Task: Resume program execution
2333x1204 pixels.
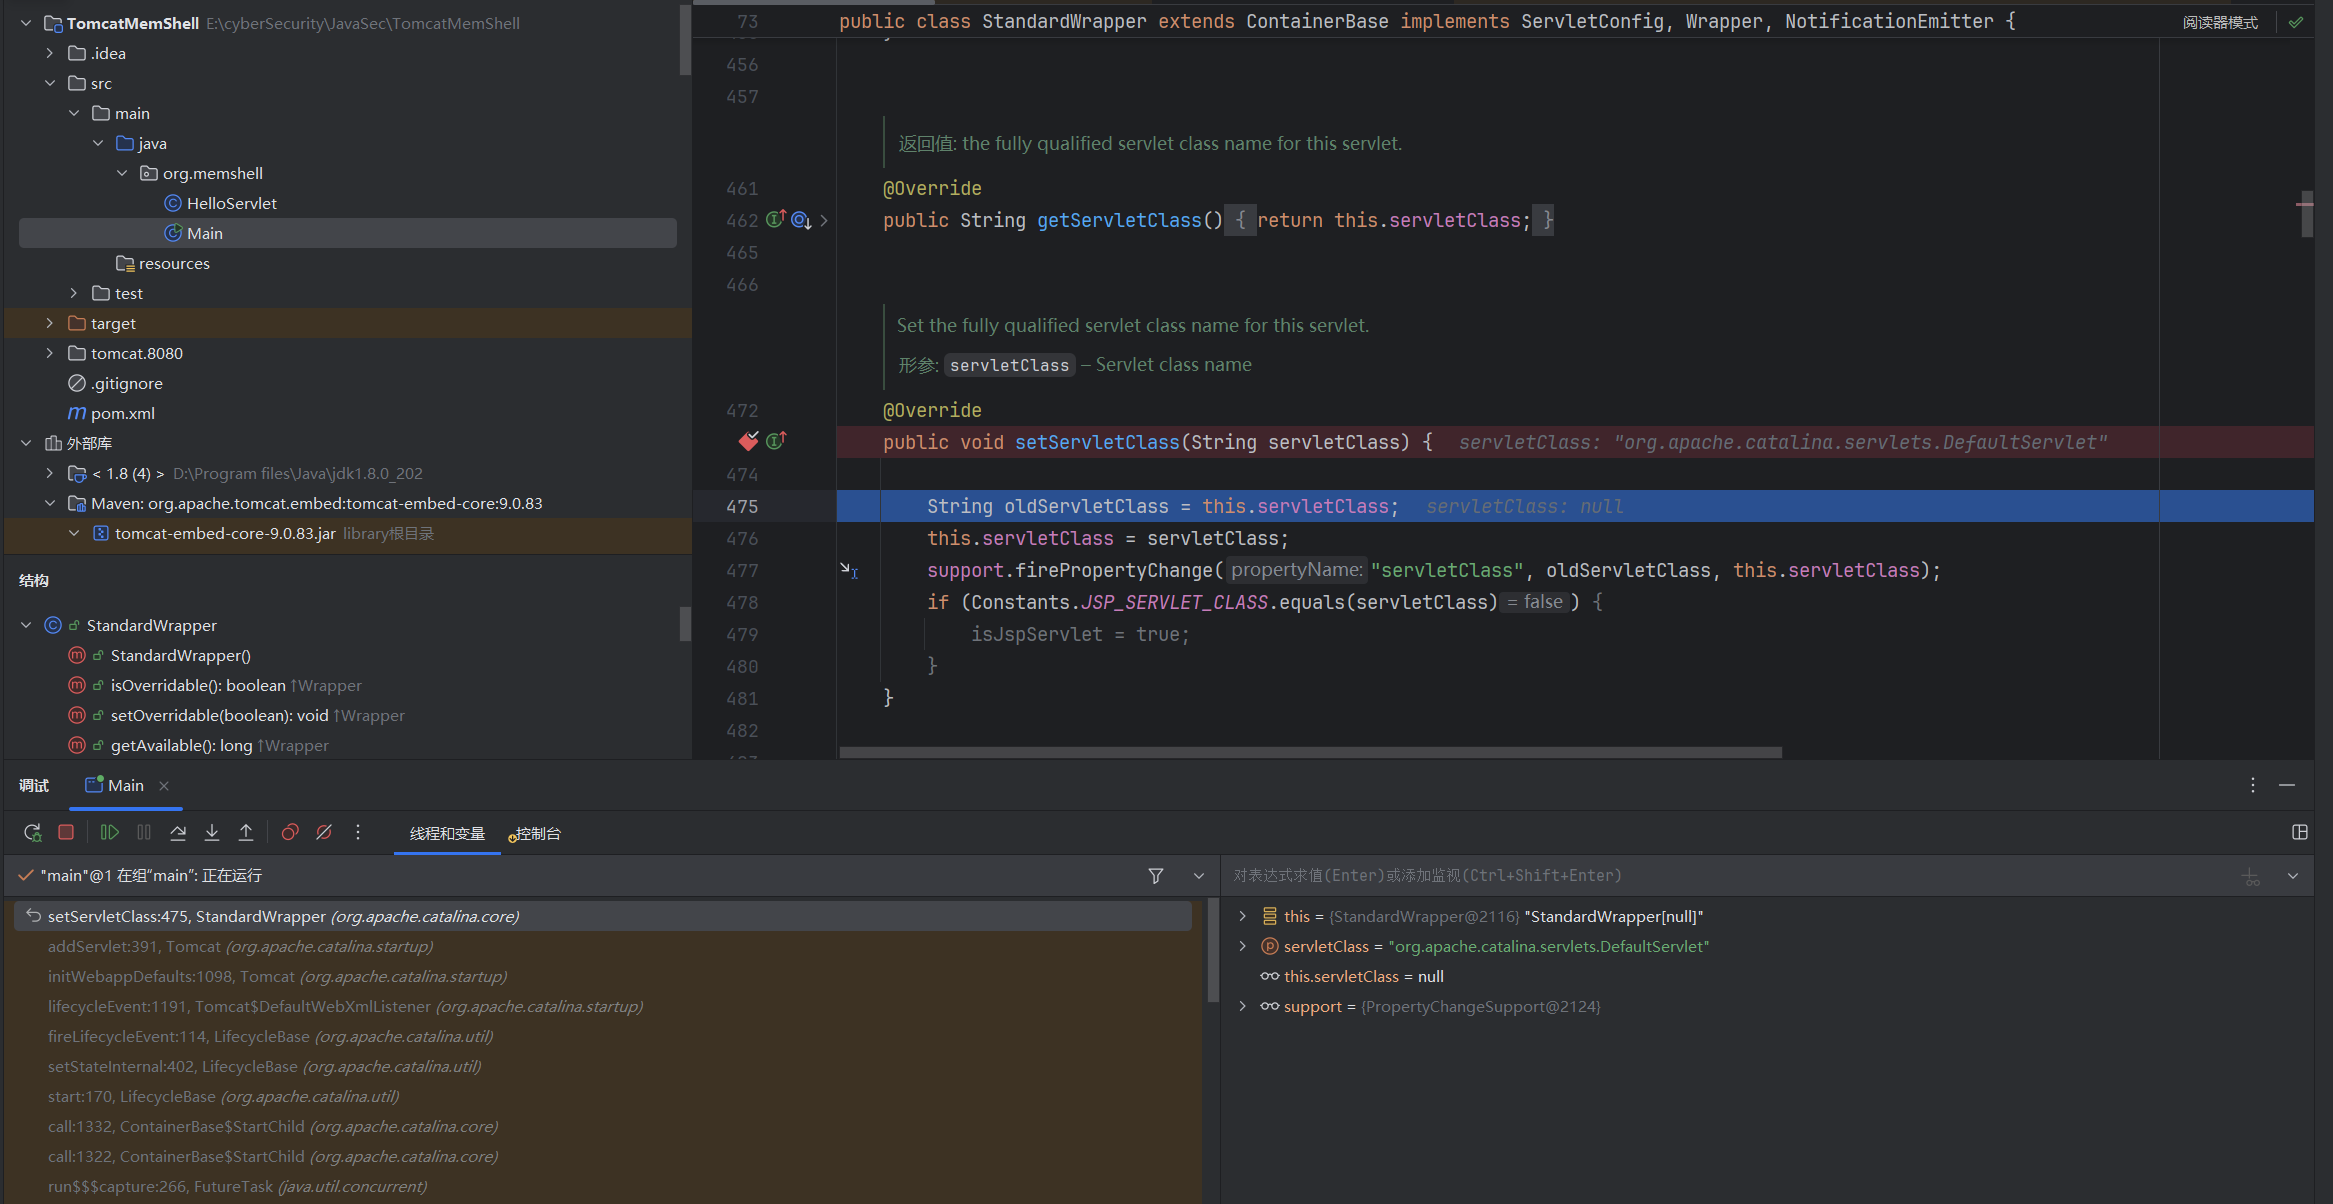Action: pyautogui.click(x=110, y=832)
